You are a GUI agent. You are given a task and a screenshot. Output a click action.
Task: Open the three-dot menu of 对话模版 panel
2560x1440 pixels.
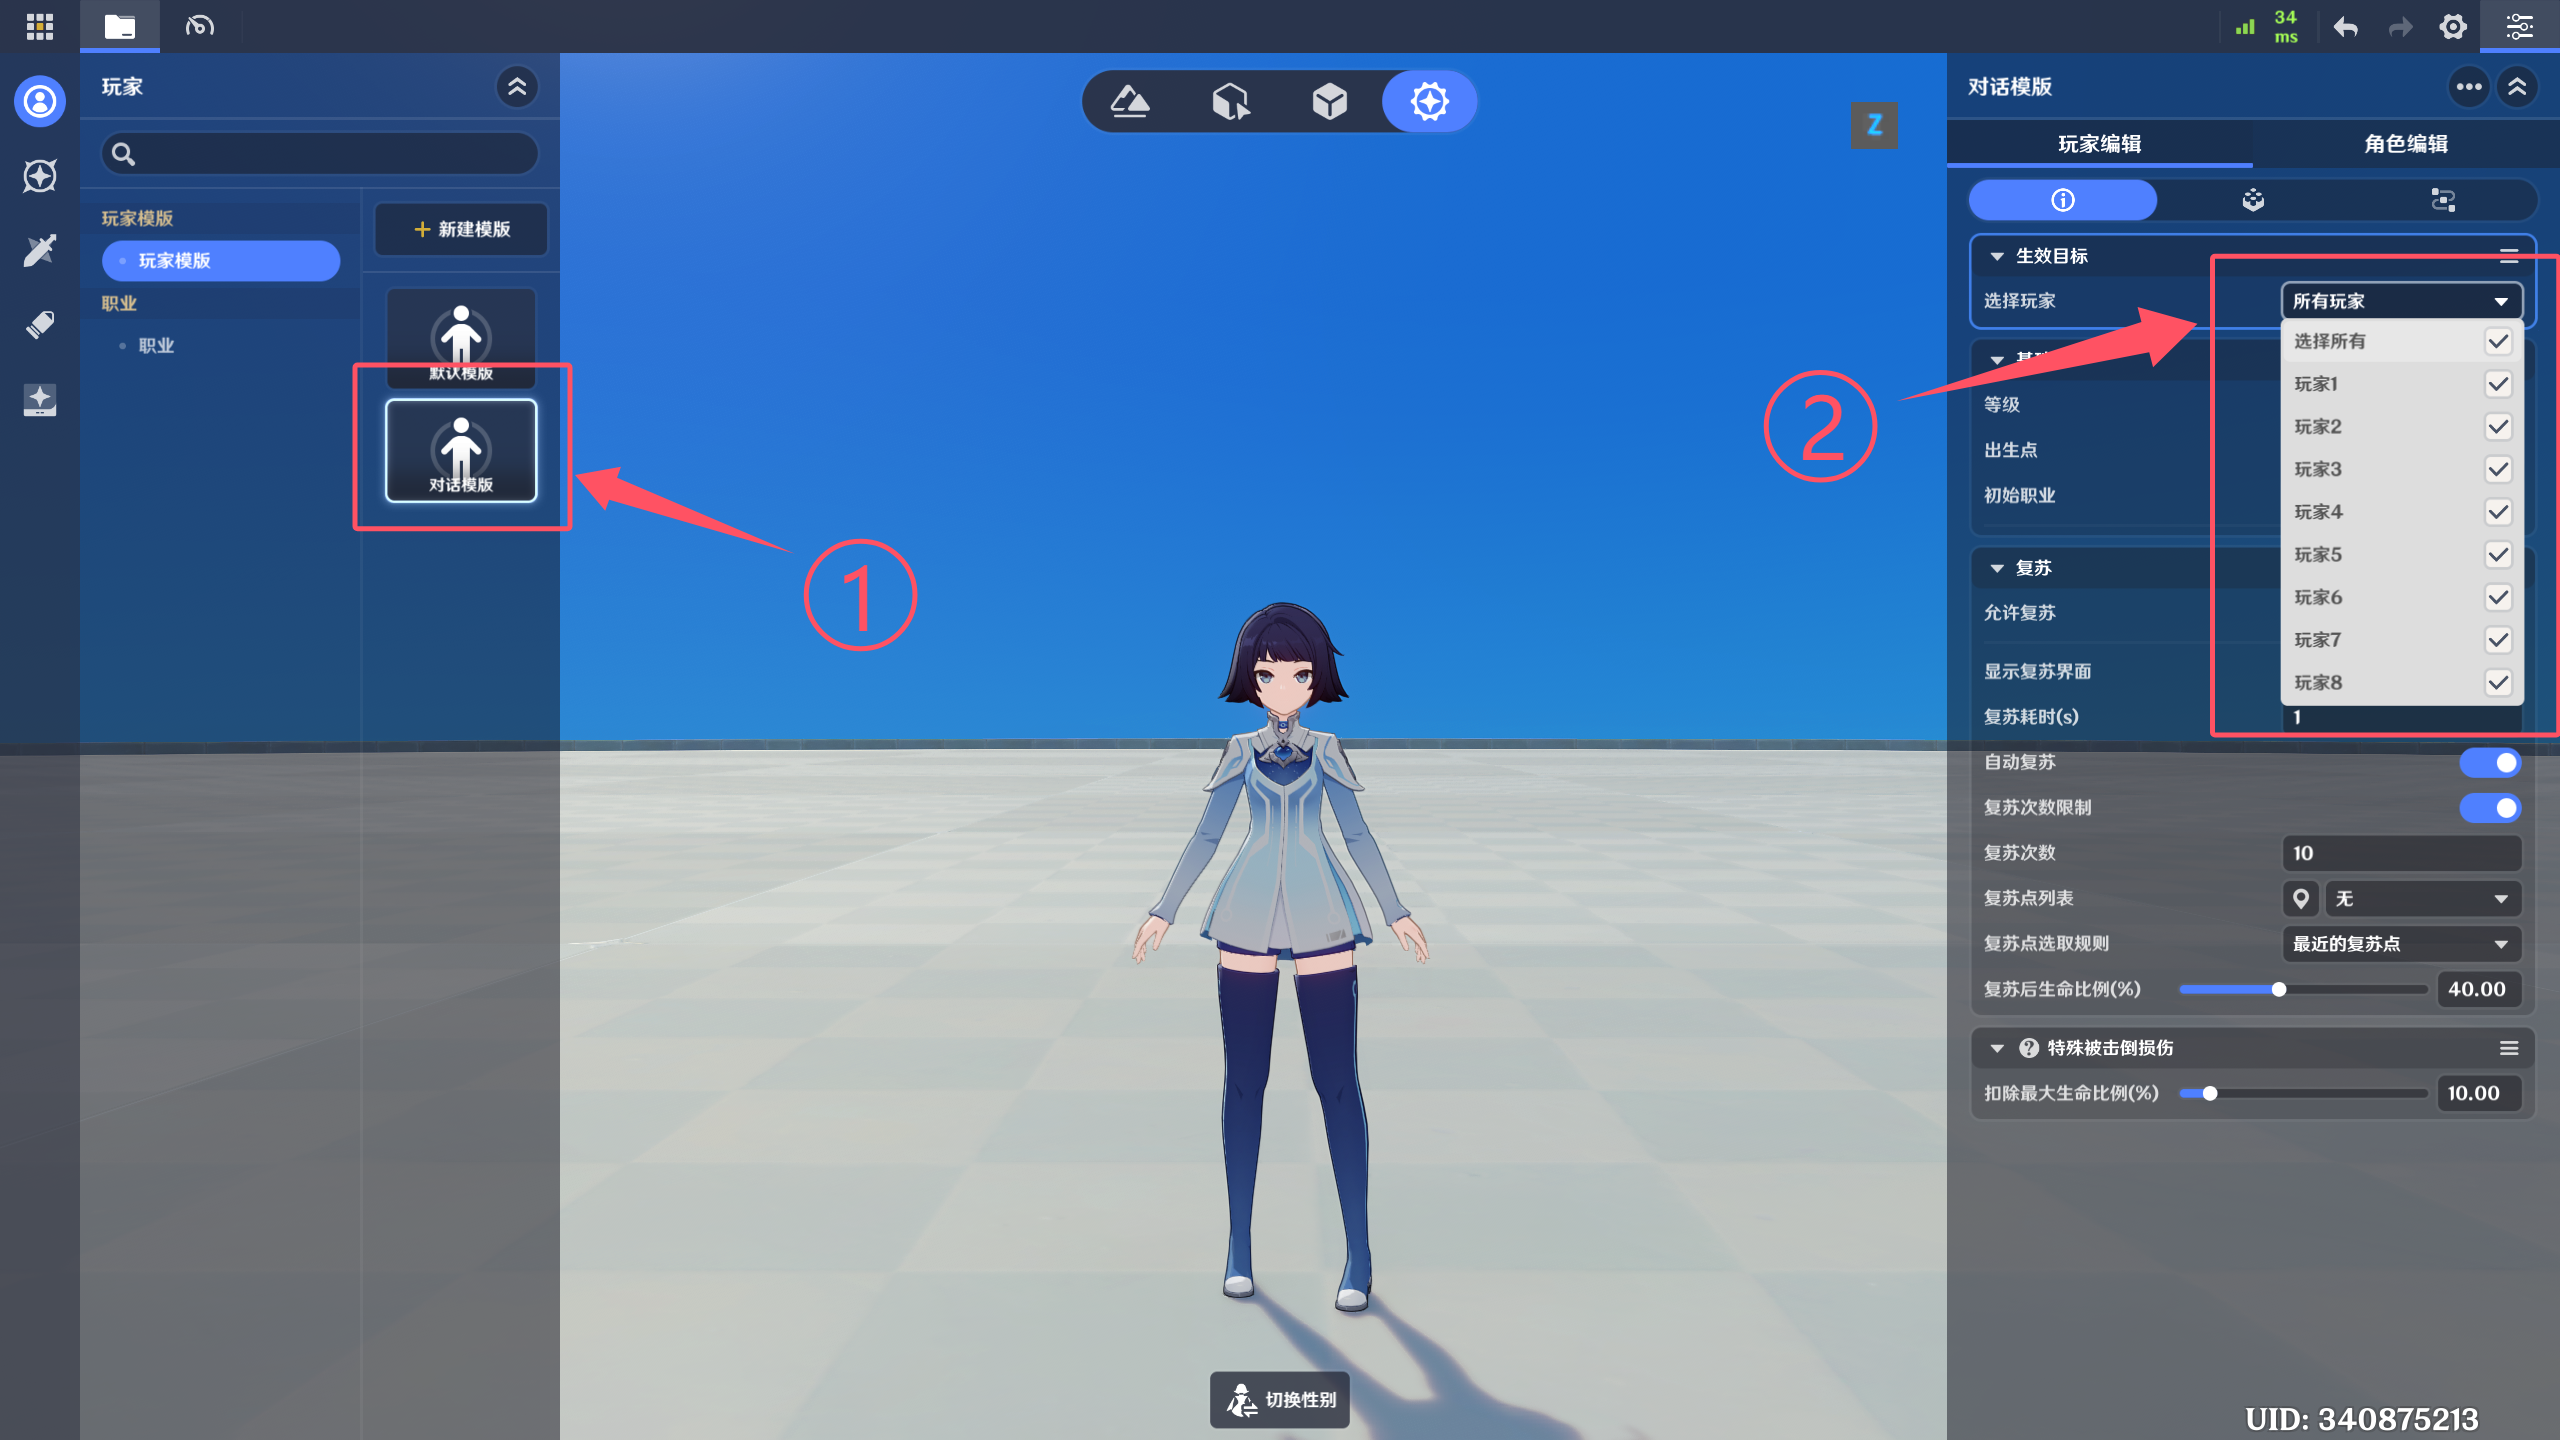tap(2468, 87)
